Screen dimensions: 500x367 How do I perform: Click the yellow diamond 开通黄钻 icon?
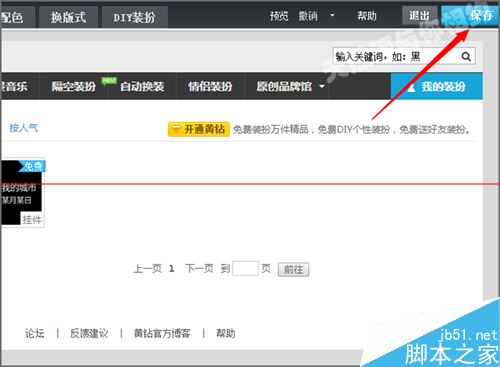[176, 129]
